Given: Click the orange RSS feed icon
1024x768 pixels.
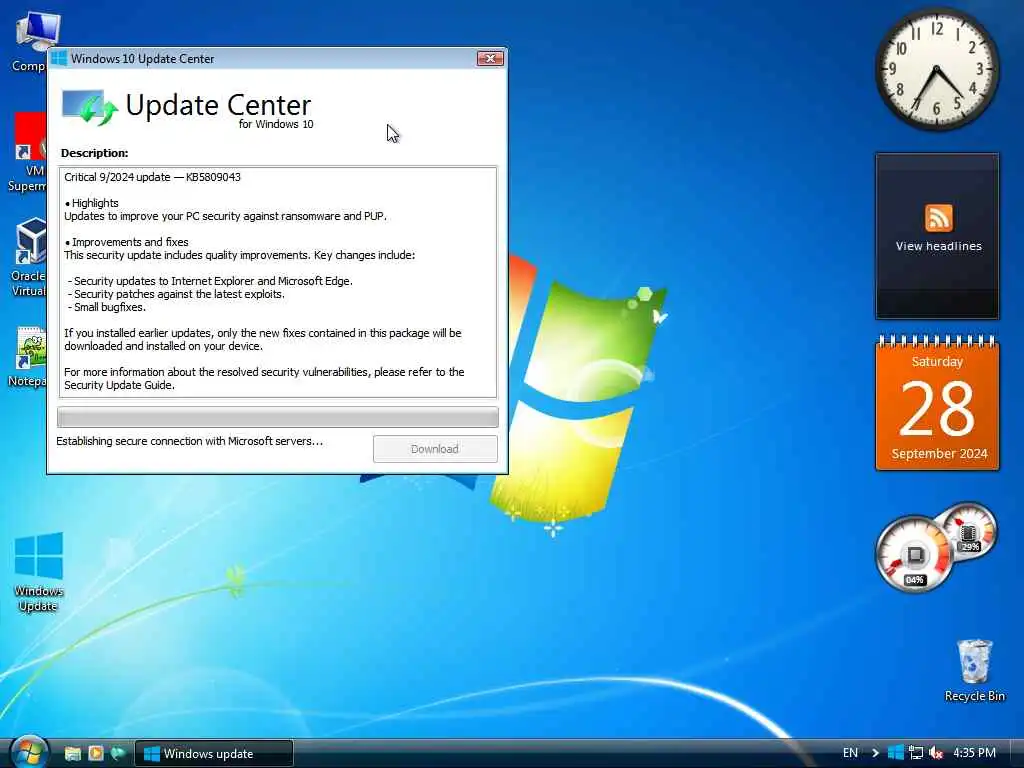Looking at the screenshot, I should [x=938, y=217].
